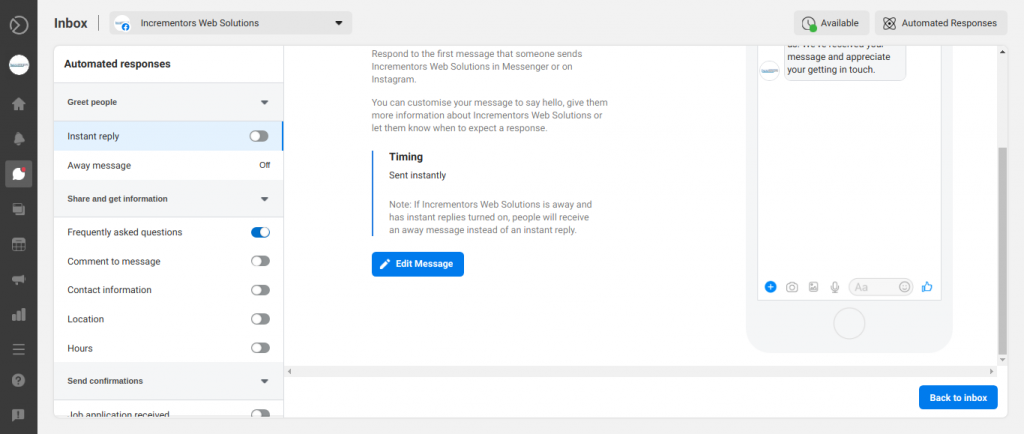The image size is (1024, 434).
Task: Click the horizontal scrollbar right arrow
Action: (x=992, y=371)
